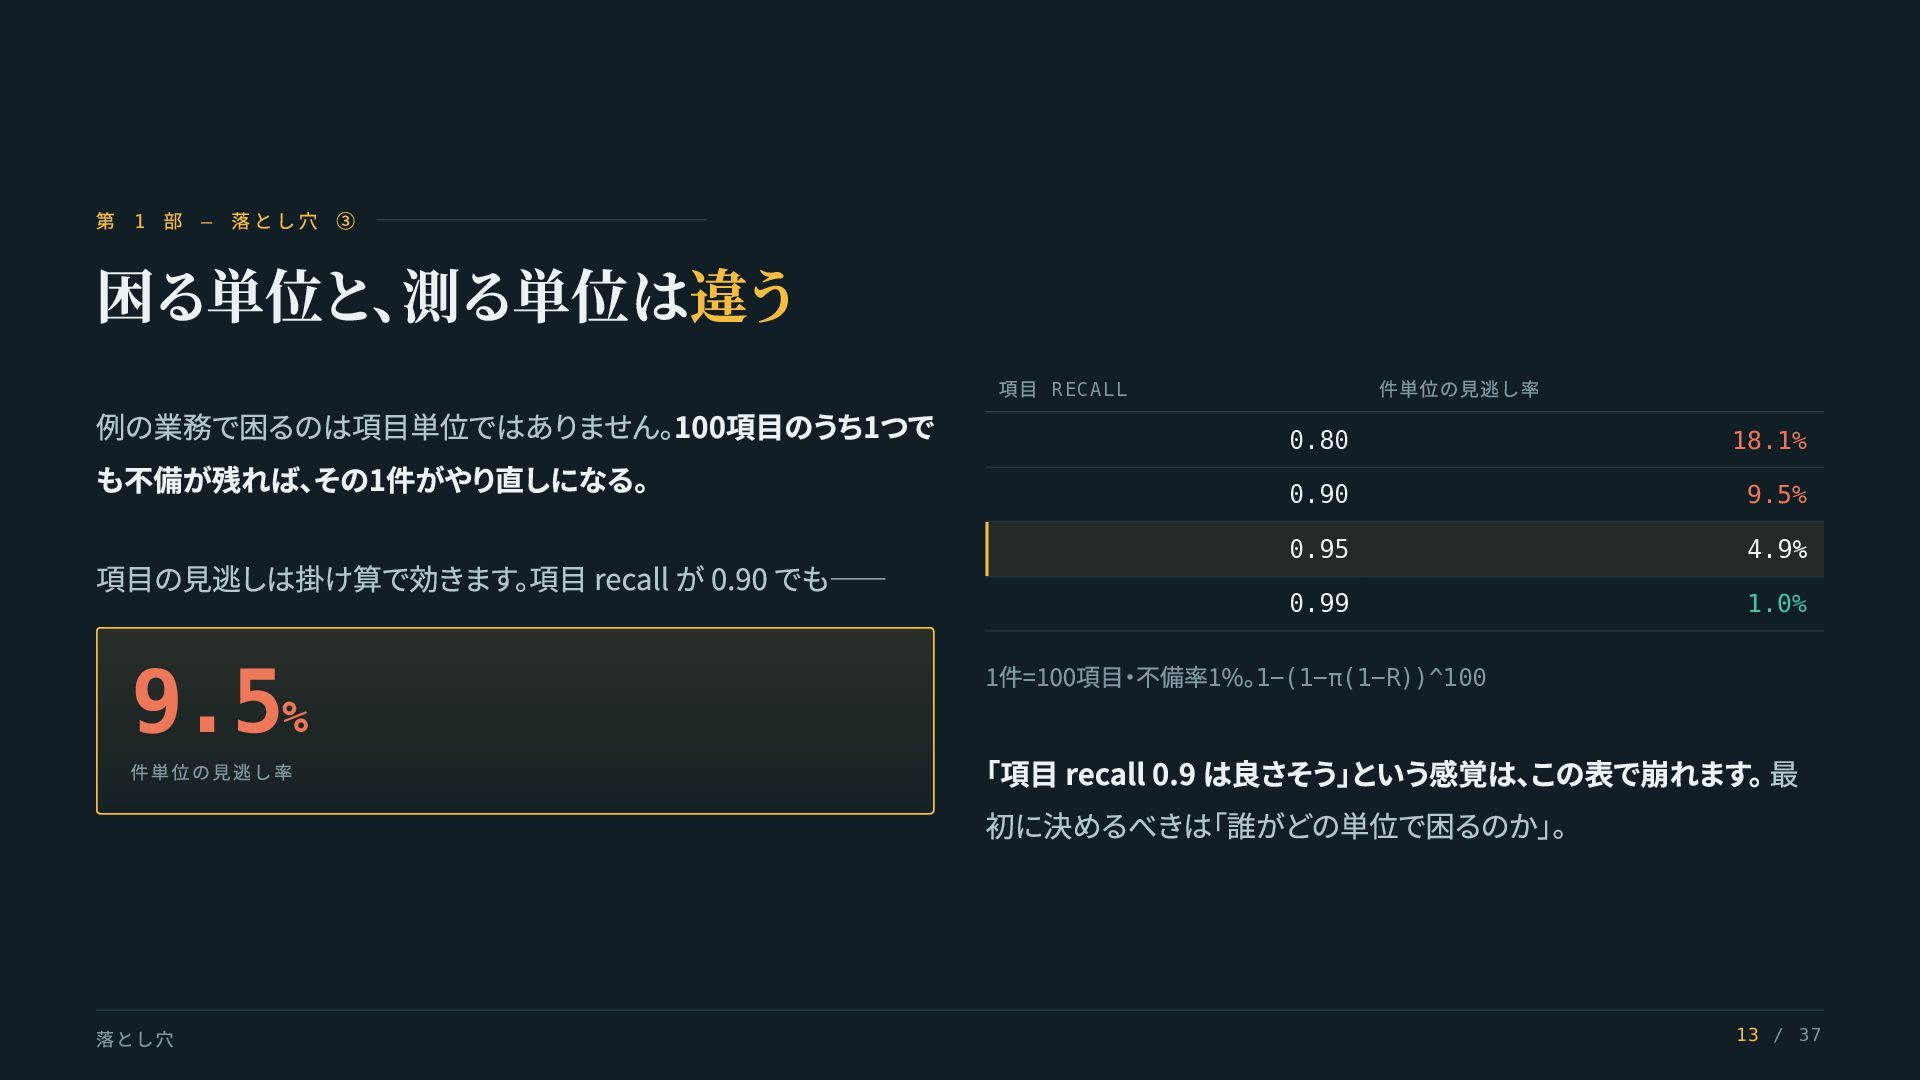Click the 4.9% value in highlighted row
The width and height of the screenshot is (1920, 1080).
[1776, 549]
